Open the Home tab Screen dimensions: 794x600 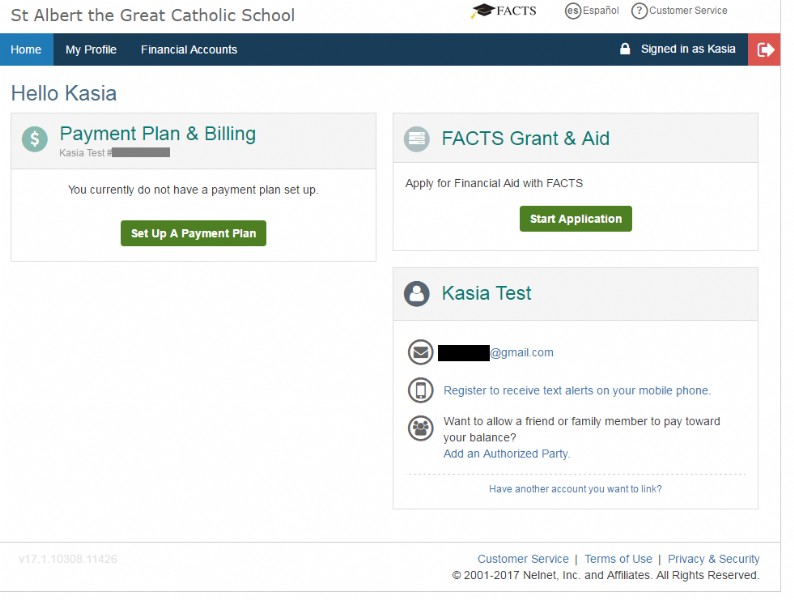(26, 50)
